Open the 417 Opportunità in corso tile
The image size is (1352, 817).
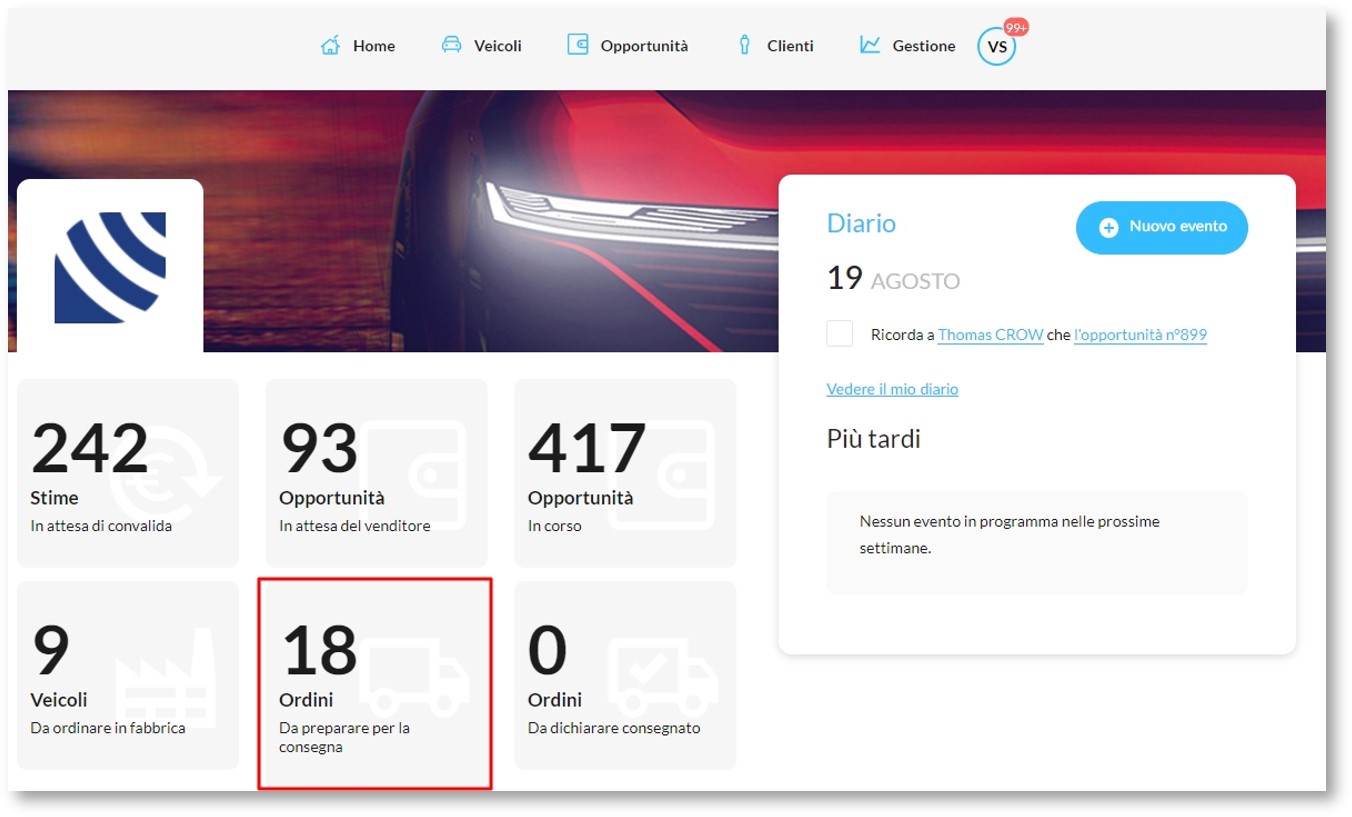pyautogui.click(x=625, y=473)
